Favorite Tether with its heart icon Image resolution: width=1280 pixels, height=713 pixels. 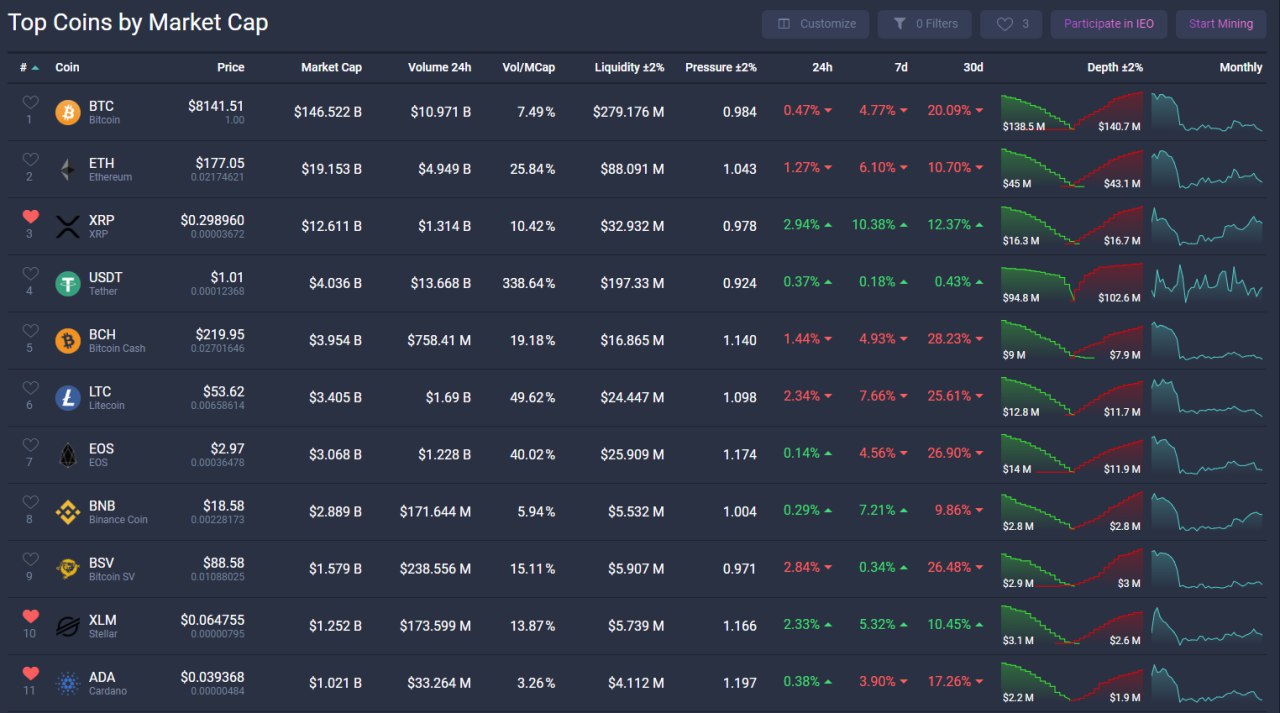(30, 273)
